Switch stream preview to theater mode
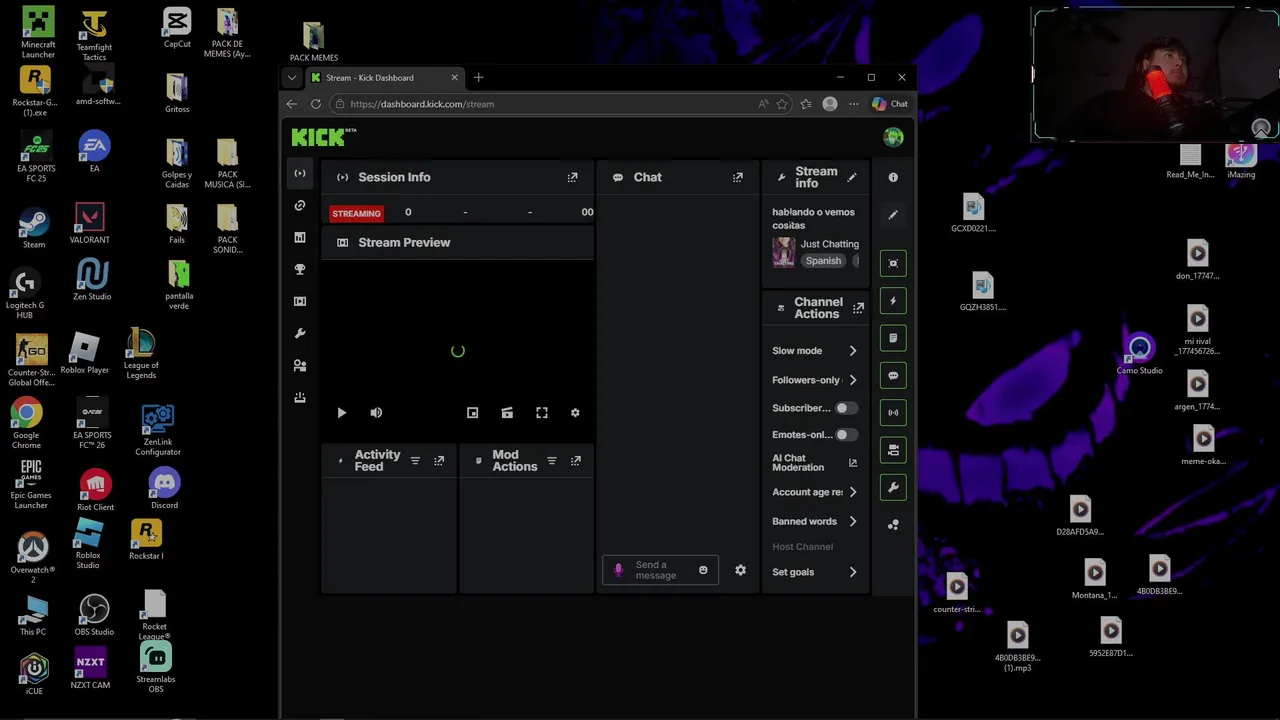This screenshot has height=720, width=1280. tap(507, 412)
